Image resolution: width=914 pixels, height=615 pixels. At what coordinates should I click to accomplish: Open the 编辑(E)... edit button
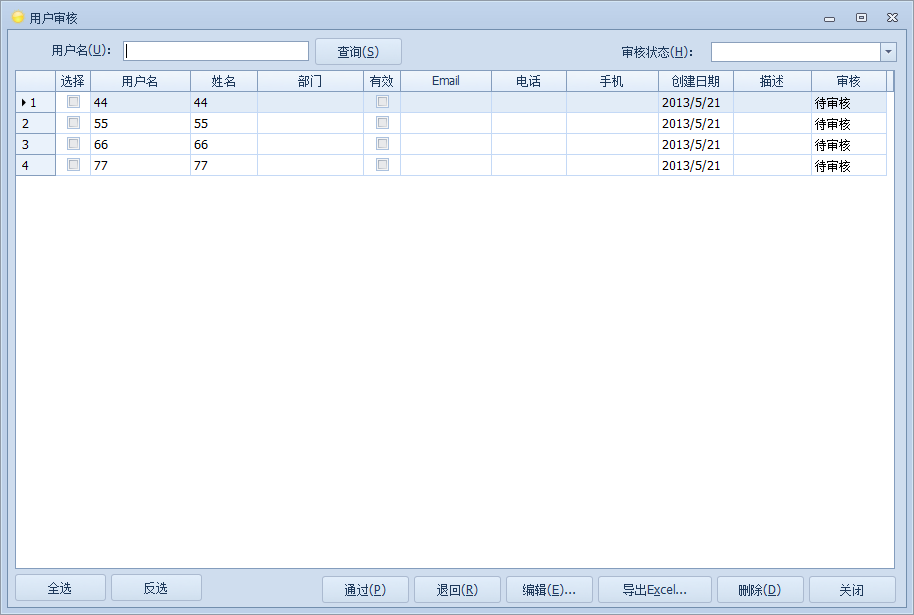[x=549, y=590]
